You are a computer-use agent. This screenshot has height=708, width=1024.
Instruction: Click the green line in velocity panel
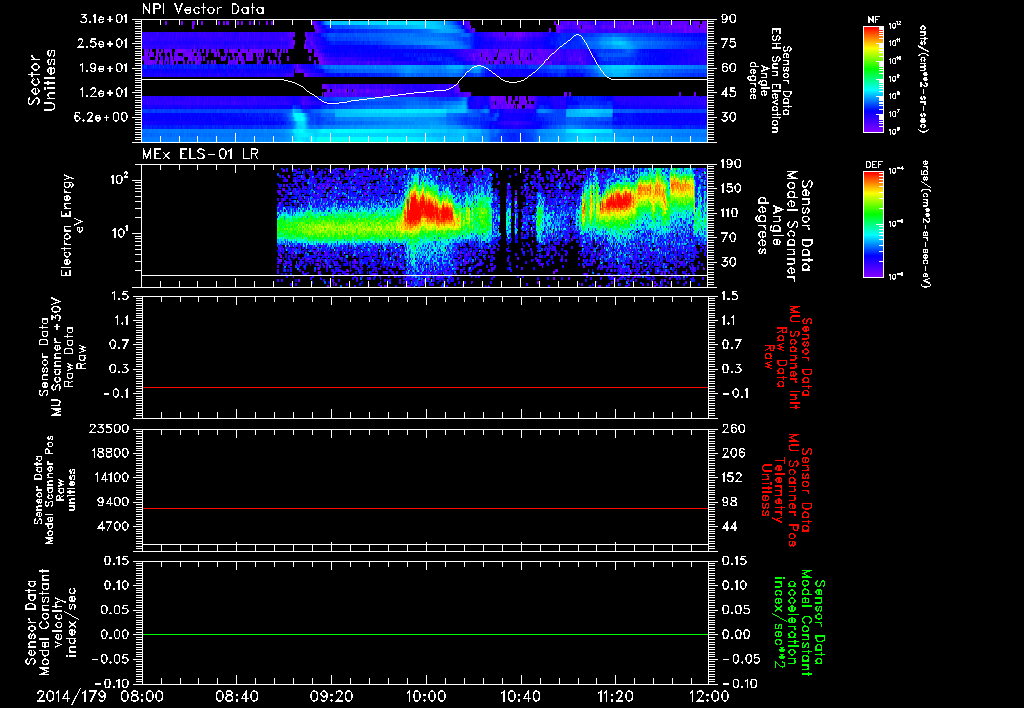pyautogui.click(x=424, y=634)
